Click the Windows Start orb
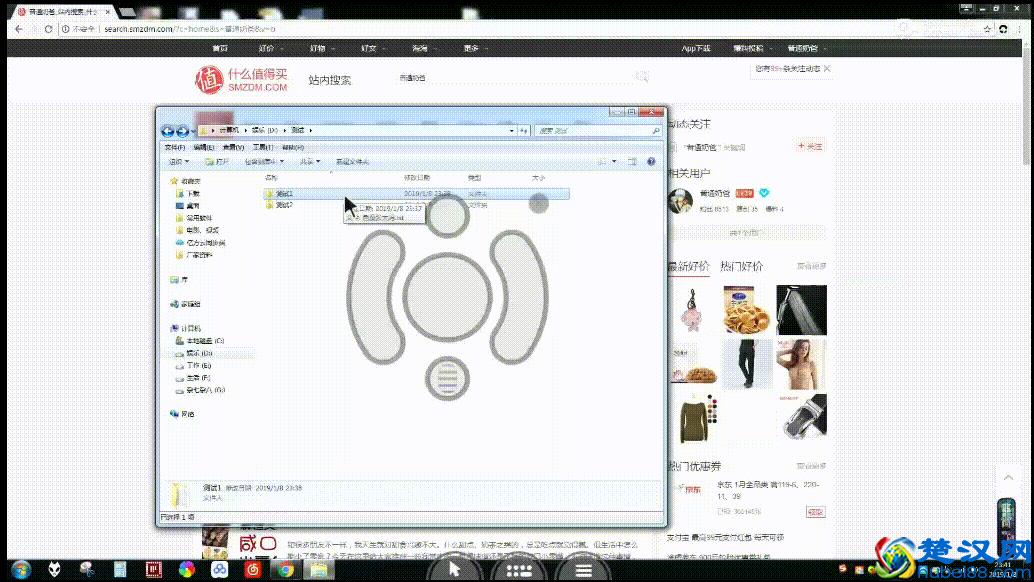The image size is (1034, 582). click(21, 570)
